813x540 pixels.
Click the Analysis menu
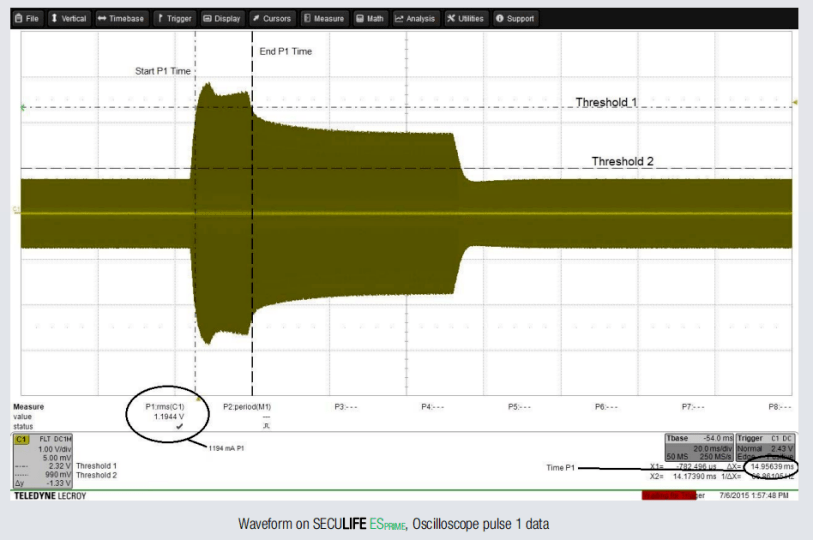pos(415,18)
